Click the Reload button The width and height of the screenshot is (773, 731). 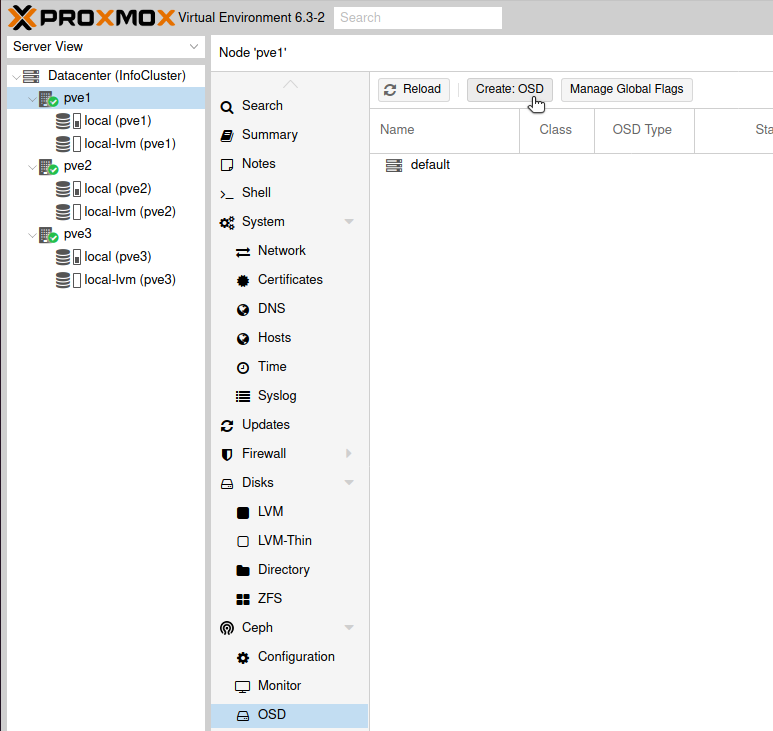pyautogui.click(x=414, y=90)
